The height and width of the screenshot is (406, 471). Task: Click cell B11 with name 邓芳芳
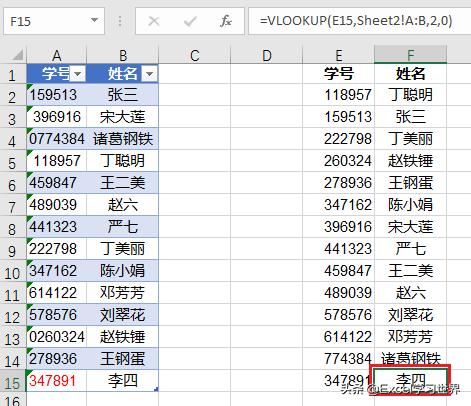[x=123, y=293]
